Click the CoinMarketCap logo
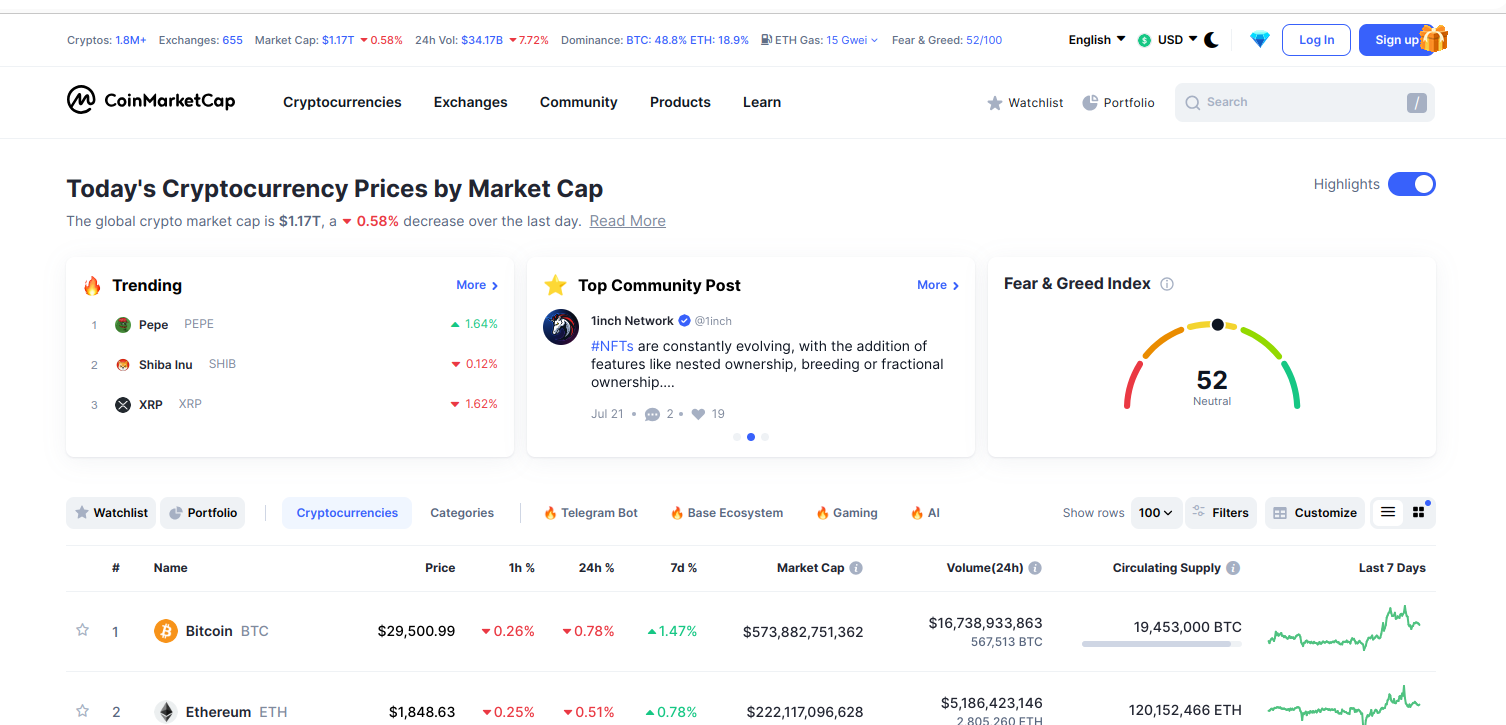 pyautogui.click(x=151, y=101)
